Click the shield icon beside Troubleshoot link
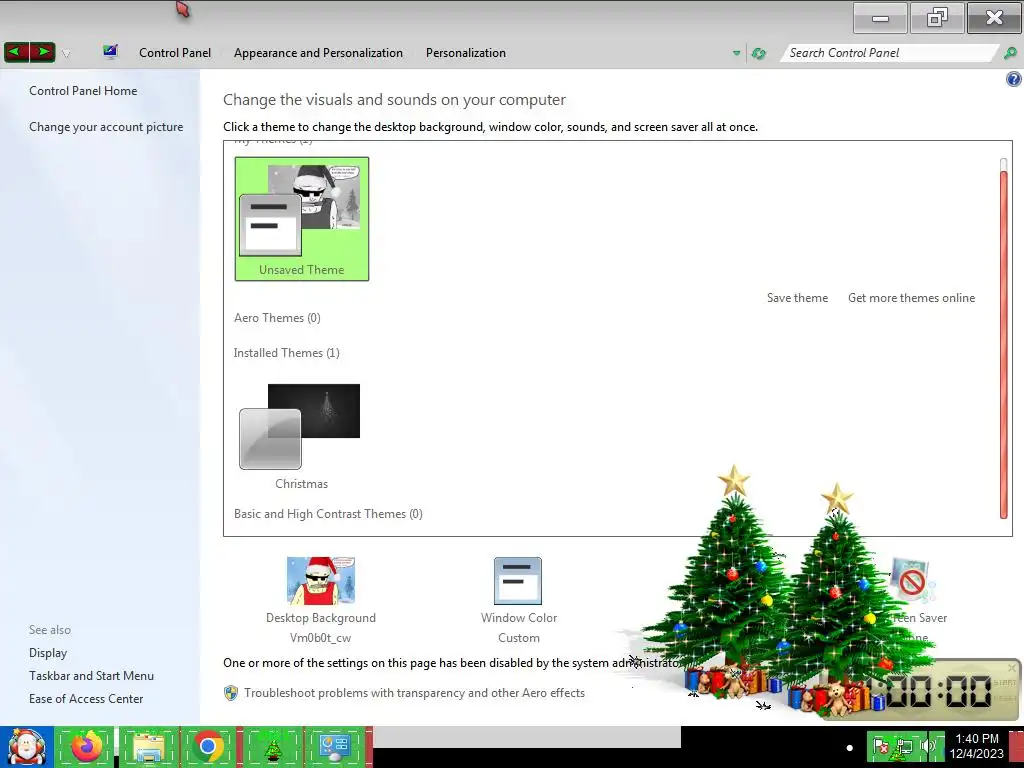The width and height of the screenshot is (1024, 768). [x=231, y=693]
